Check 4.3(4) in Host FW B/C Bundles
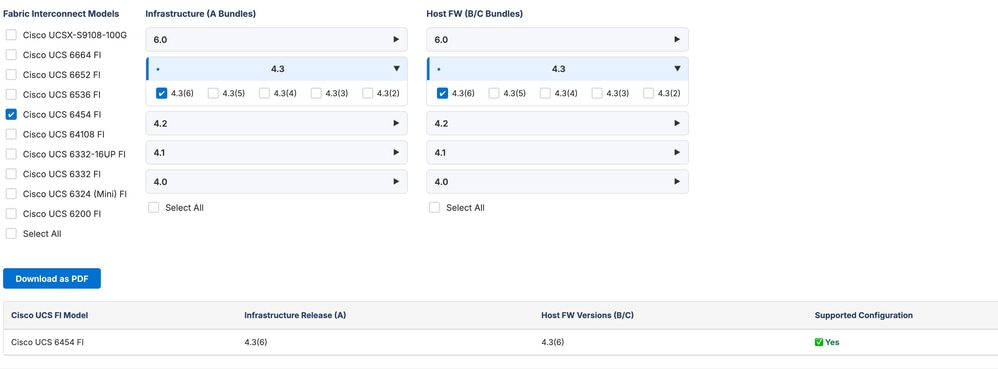The height and width of the screenshot is (370, 998). pyautogui.click(x=545, y=94)
